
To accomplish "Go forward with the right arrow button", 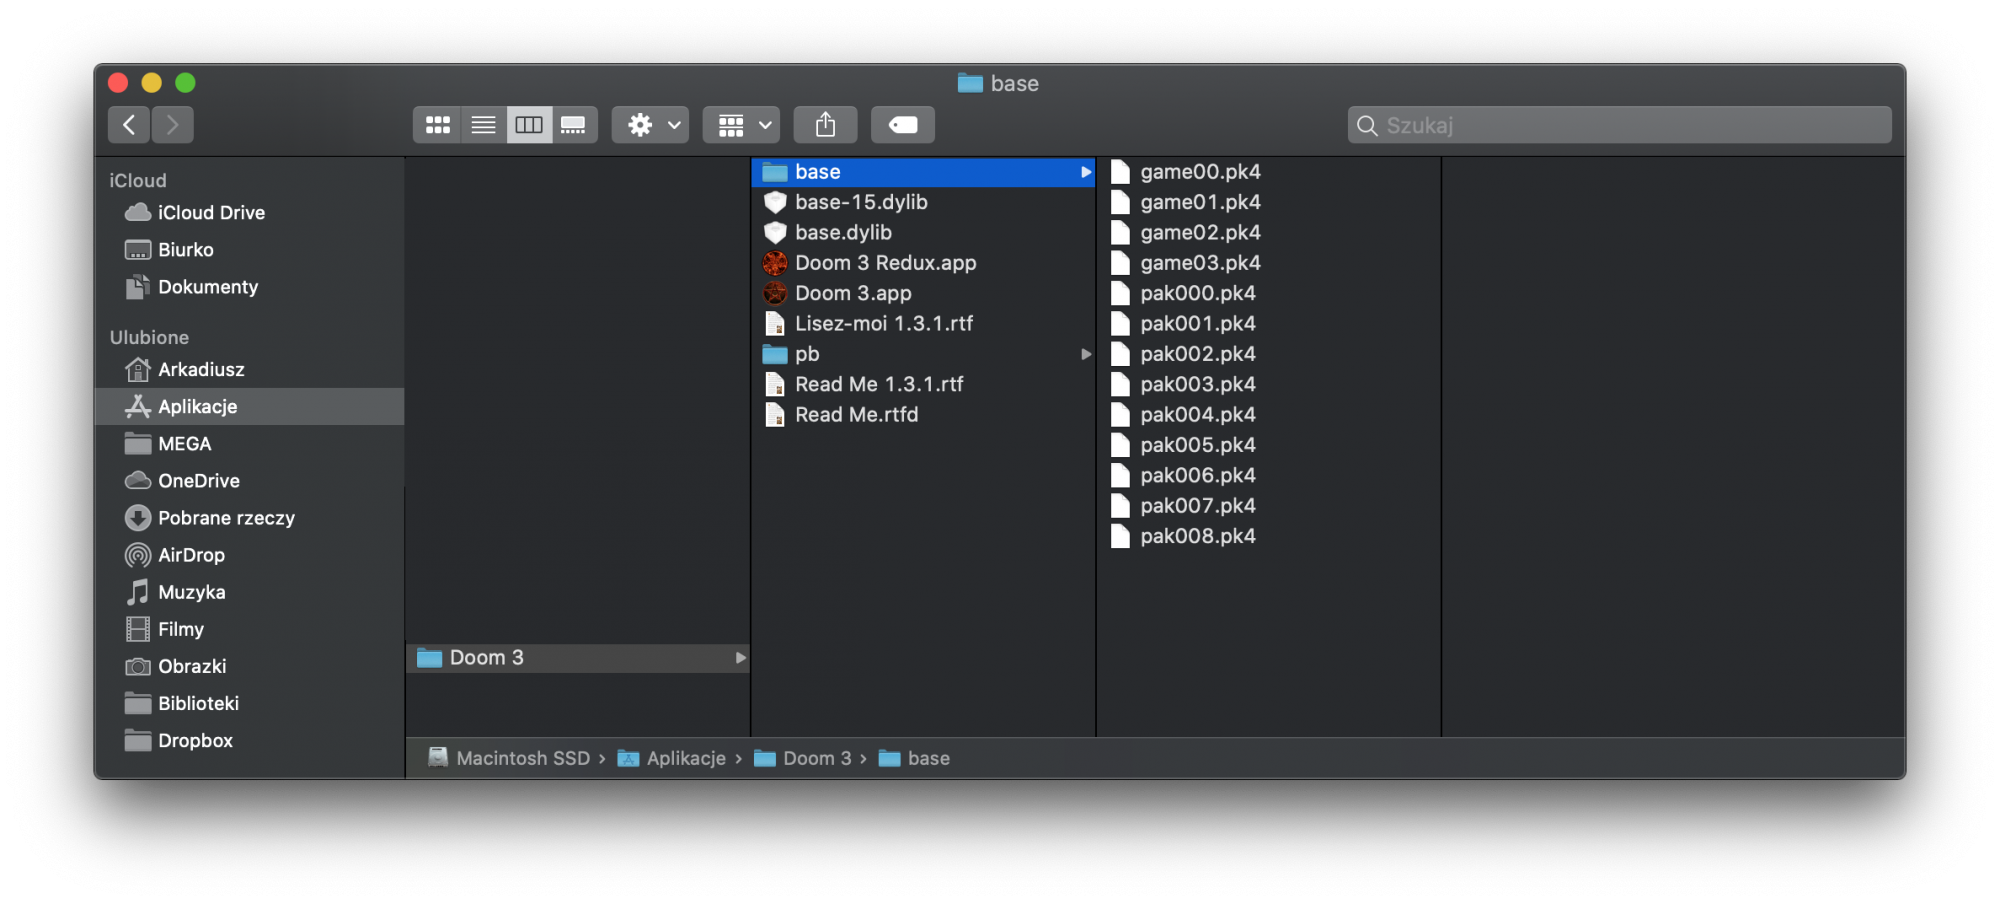I will point(172,125).
